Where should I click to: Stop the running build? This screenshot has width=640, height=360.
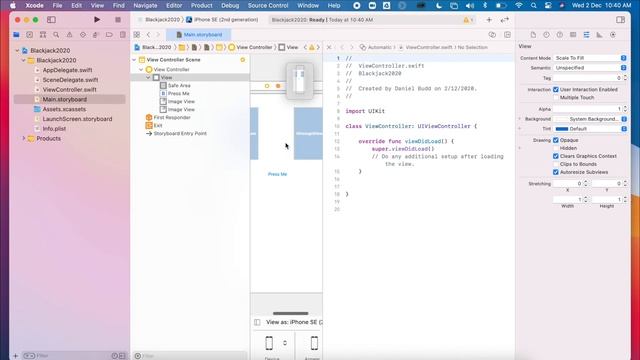click(x=118, y=20)
